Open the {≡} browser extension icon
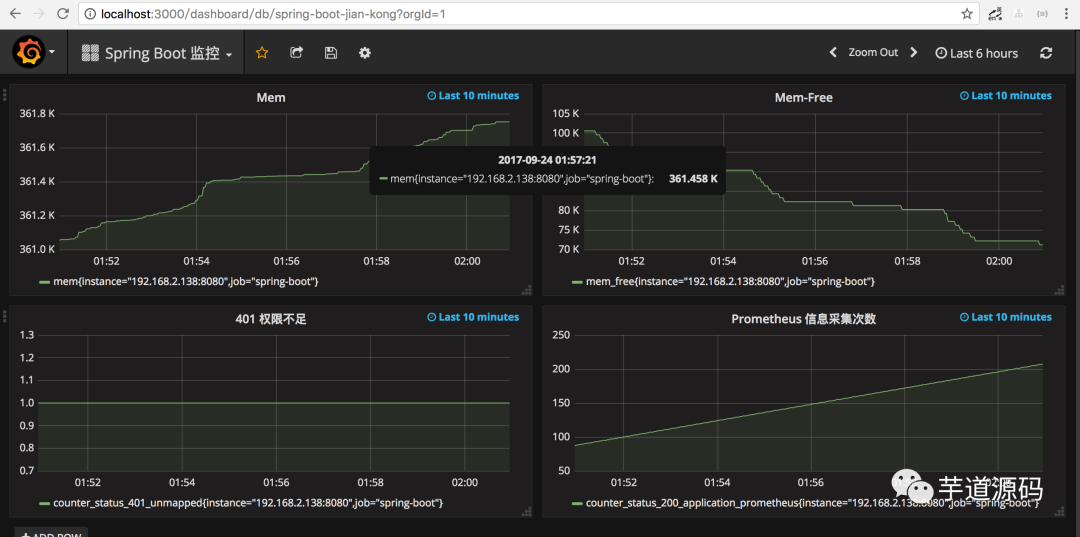This screenshot has width=1080, height=537. (x=1043, y=14)
